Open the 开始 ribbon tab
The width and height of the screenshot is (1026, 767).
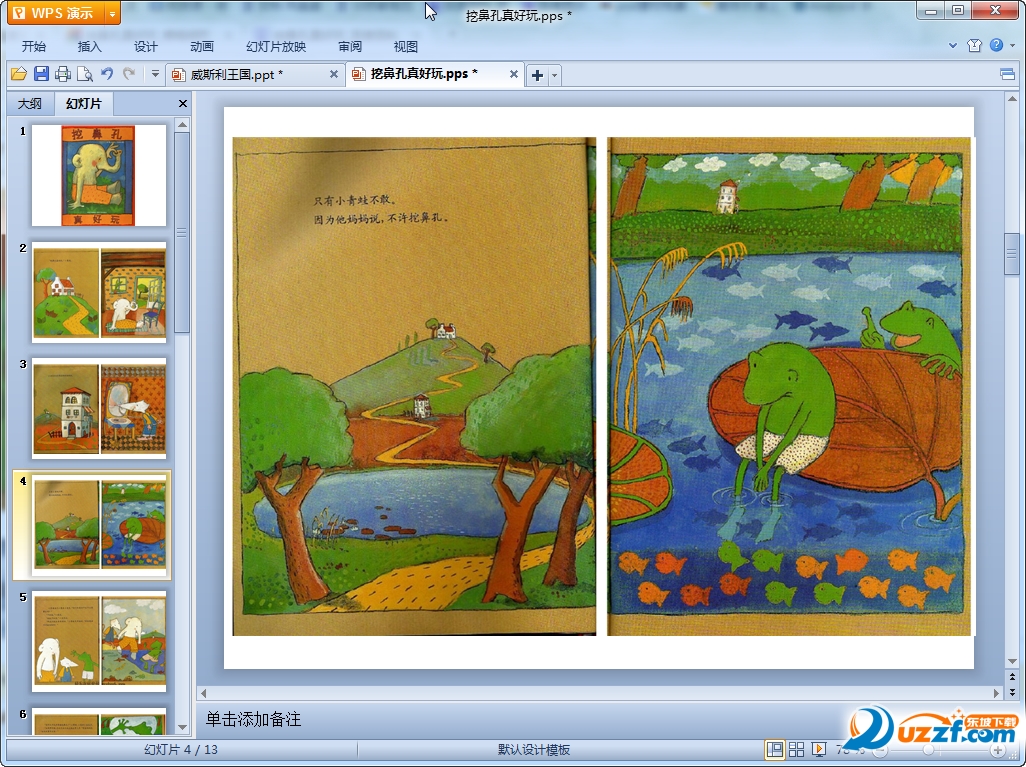34,46
